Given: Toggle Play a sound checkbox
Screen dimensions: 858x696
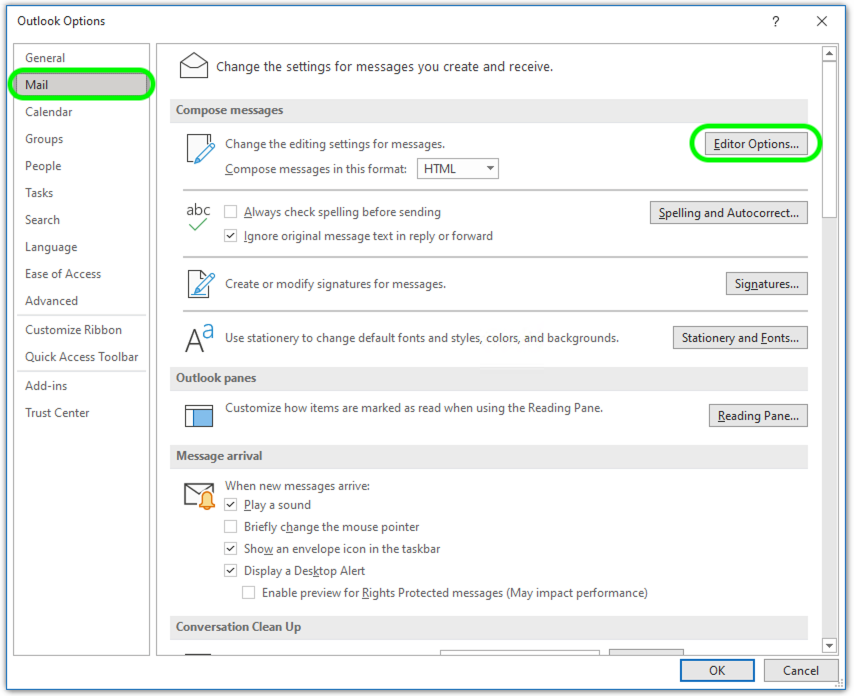Looking at the screenshot, I should pos(231,504).
